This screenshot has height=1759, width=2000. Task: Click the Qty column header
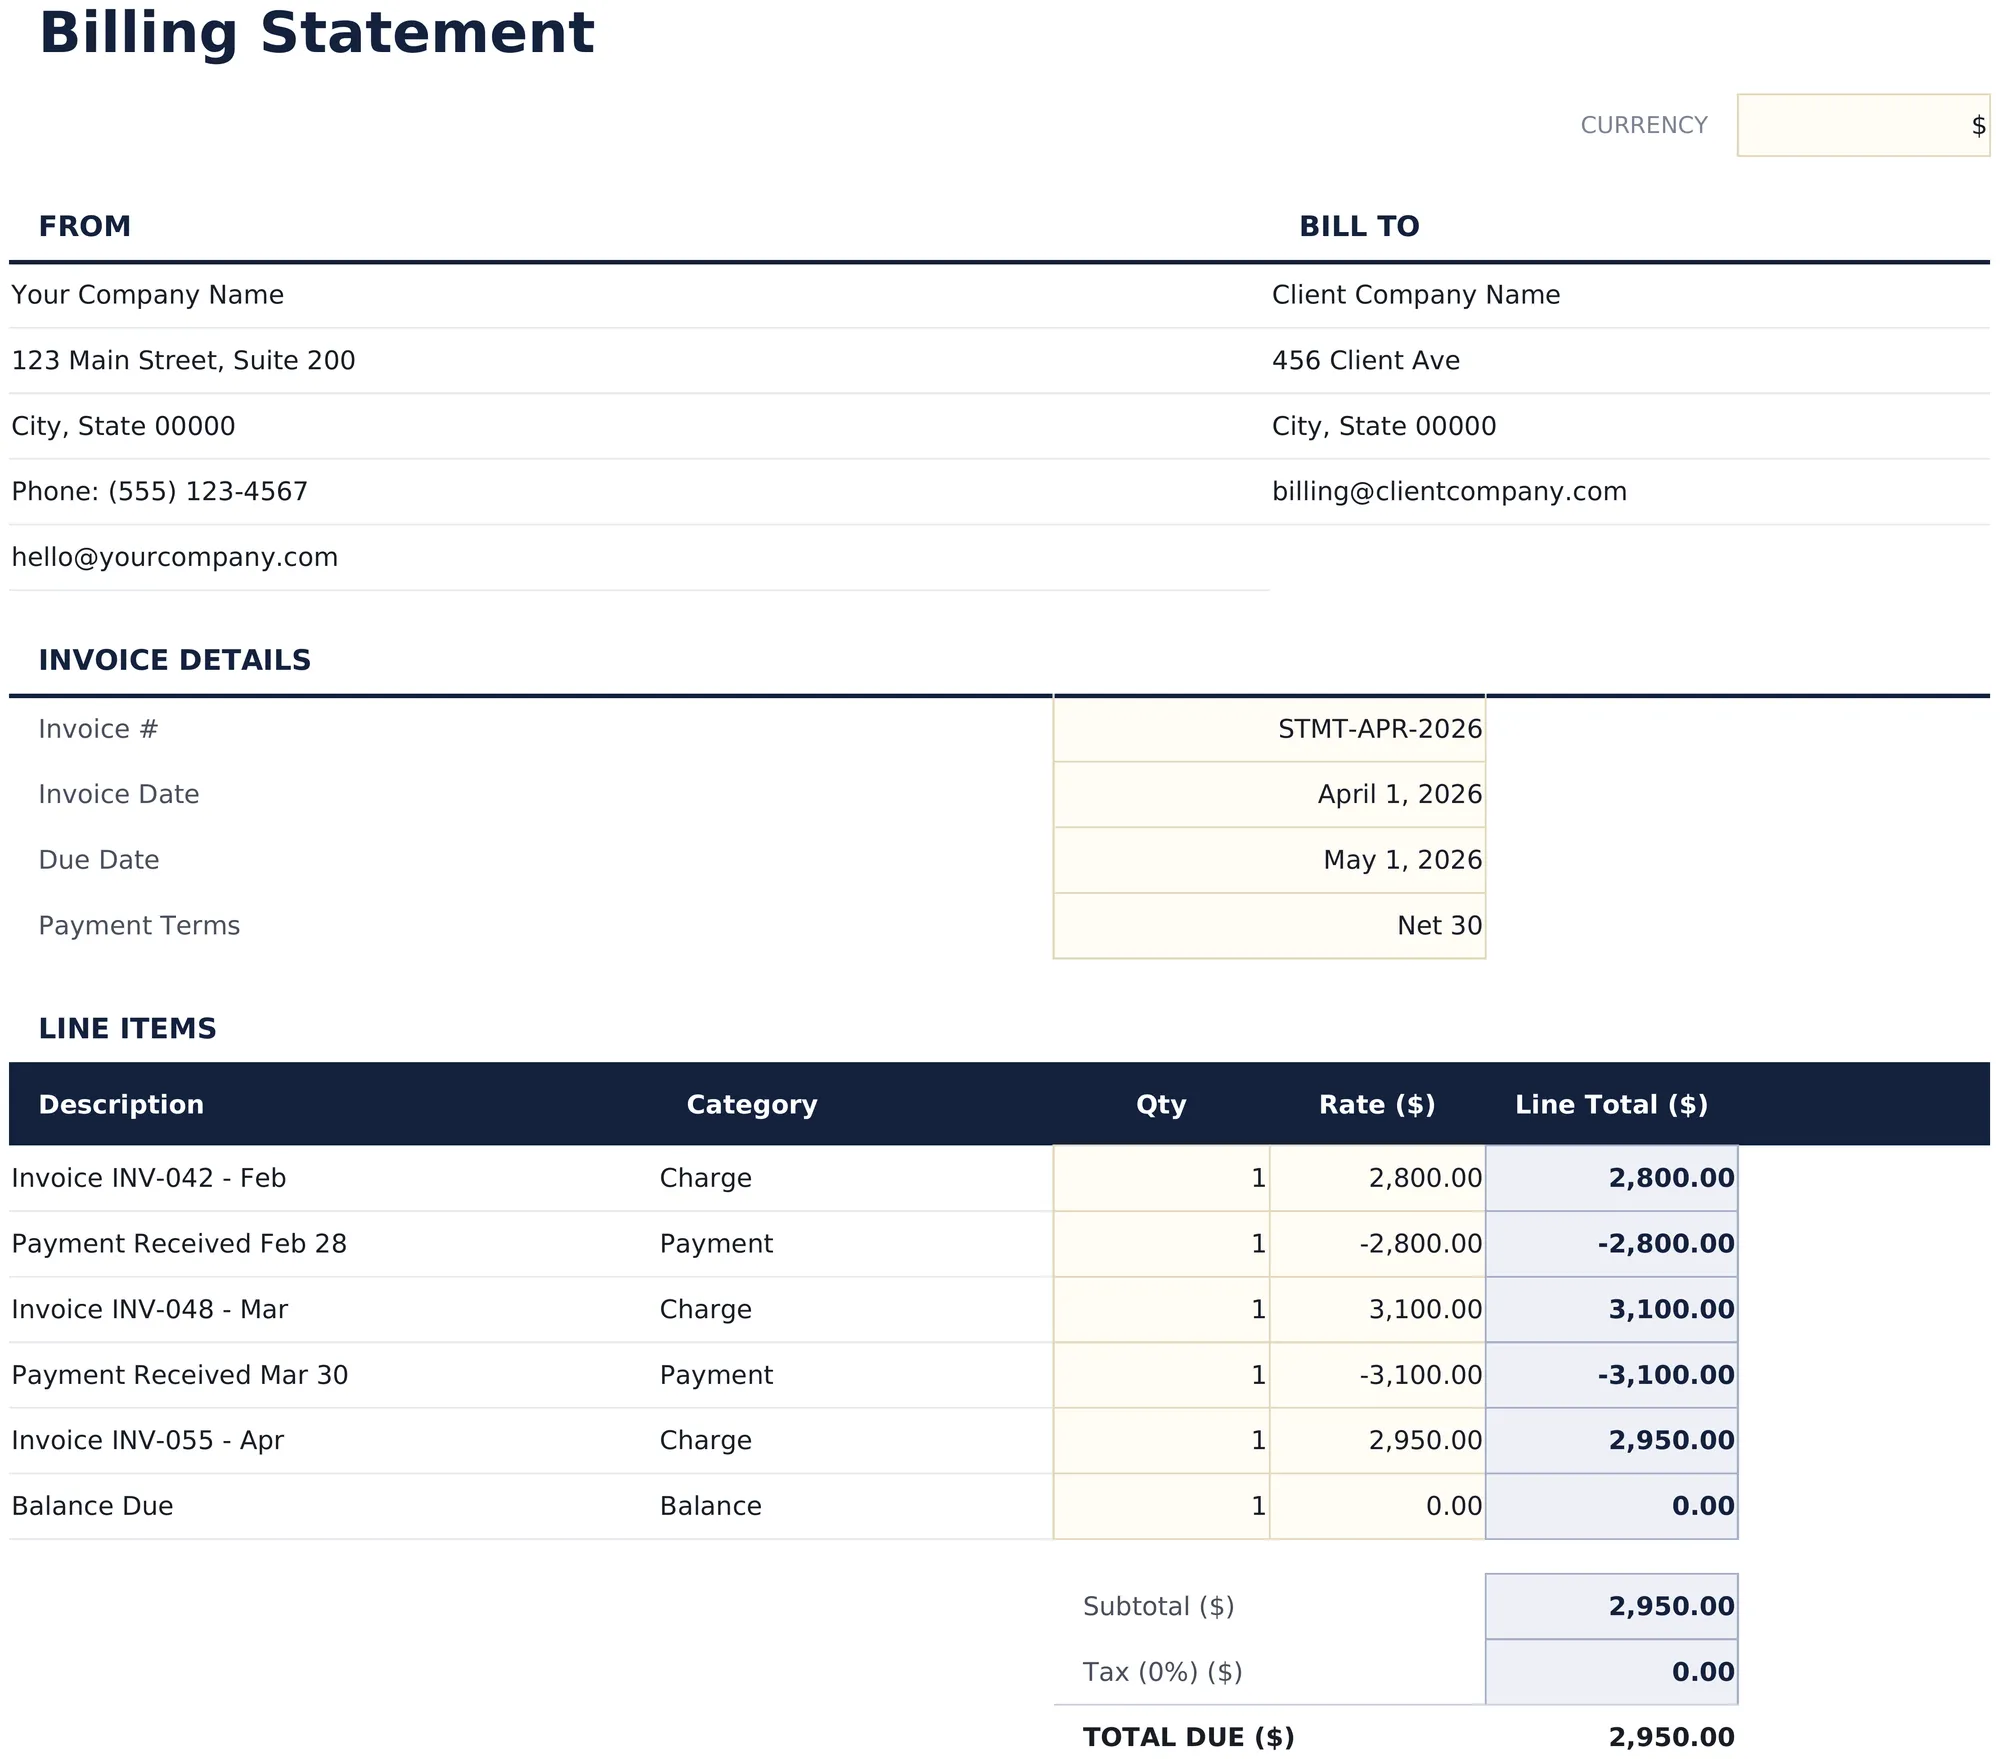click(1161, 1104)
